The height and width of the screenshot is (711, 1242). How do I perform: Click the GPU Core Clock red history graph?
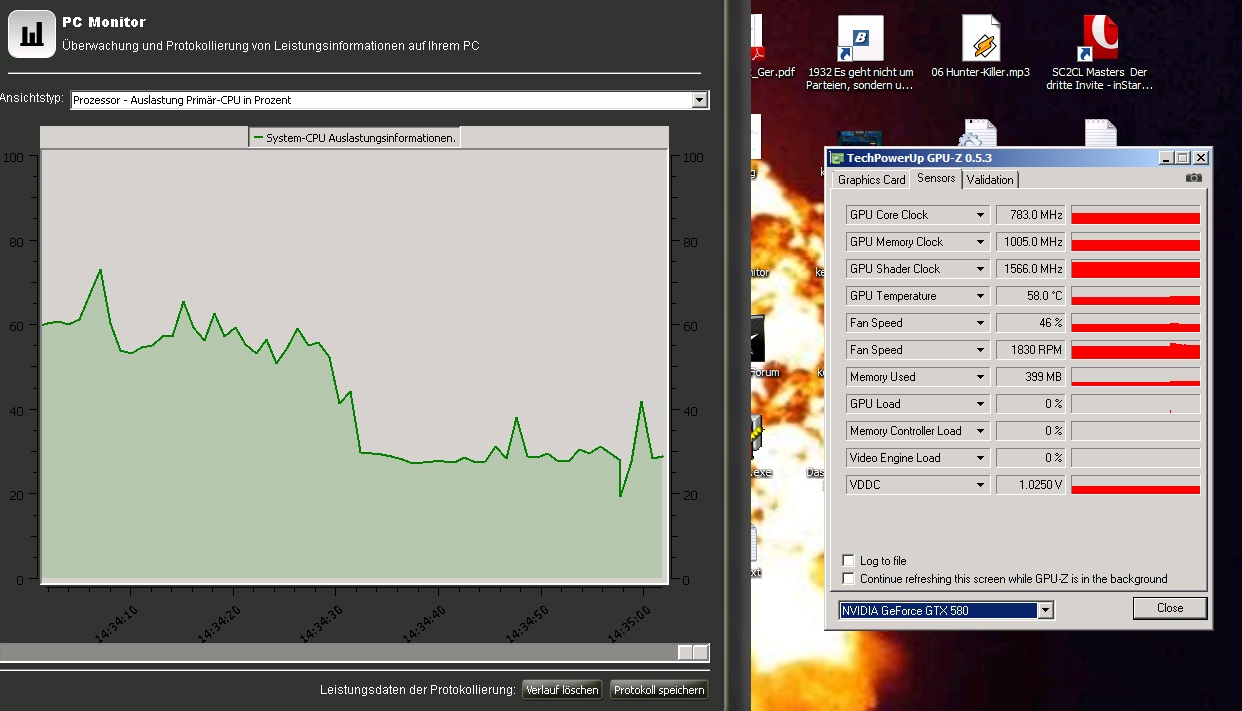[1135, 215]
